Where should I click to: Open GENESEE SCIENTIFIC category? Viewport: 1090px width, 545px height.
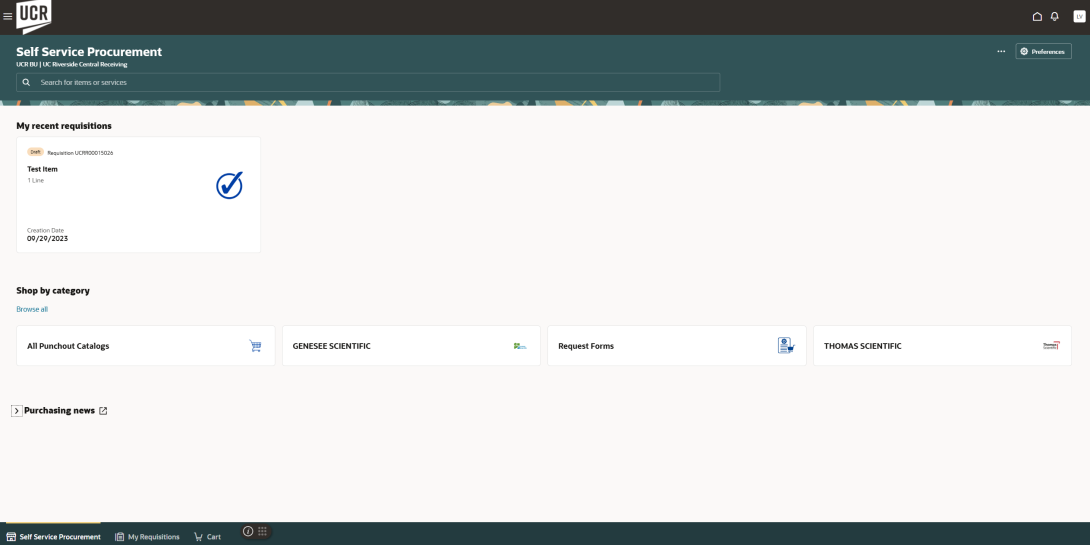(x=411, y=345)
